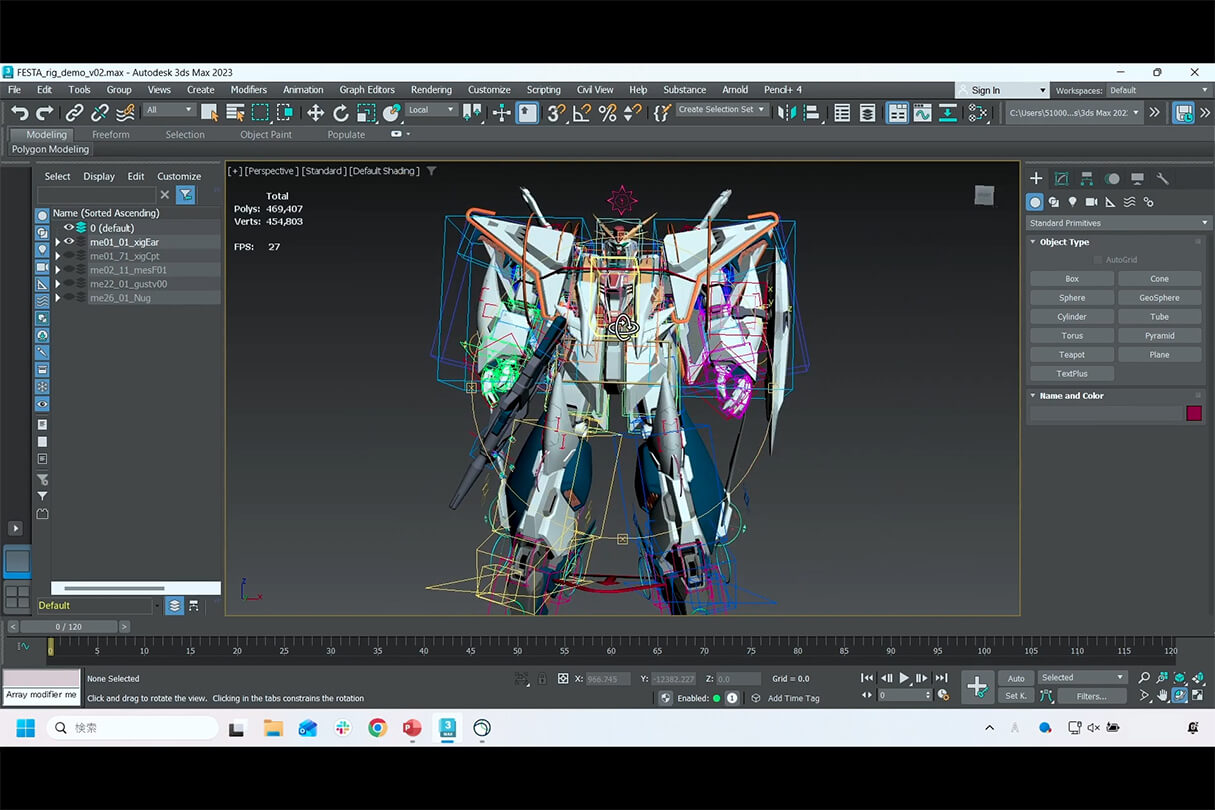Click the GeoSphere primitive button
Image resolution: width=1215 pixels, height=810 pixels.
tap(1159, 298)
